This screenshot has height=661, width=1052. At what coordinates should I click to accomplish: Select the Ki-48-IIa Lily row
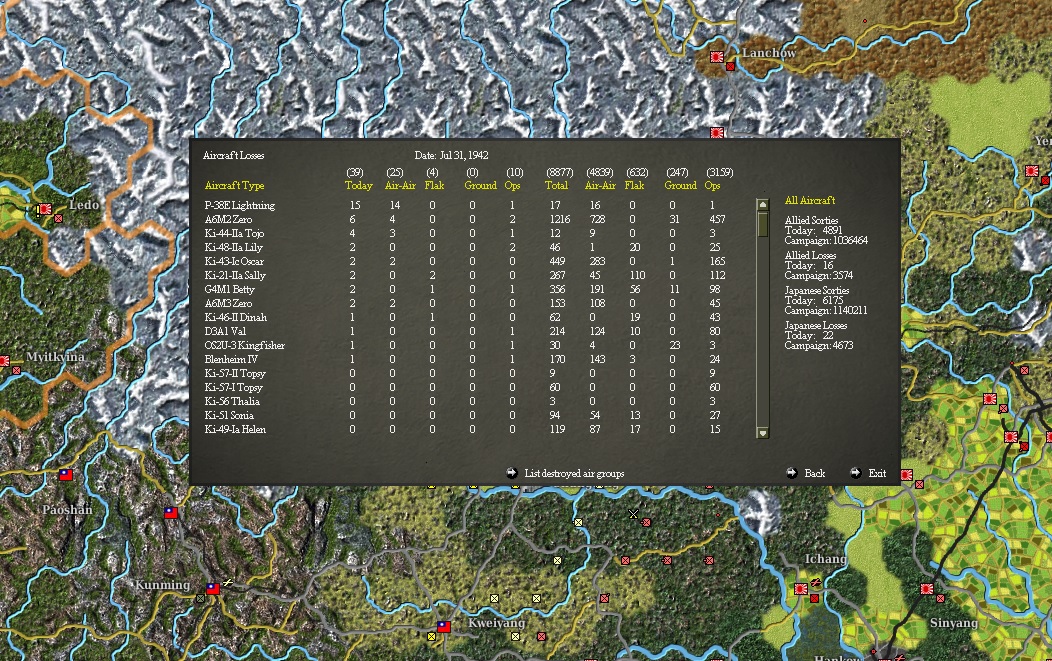point(466,248)
